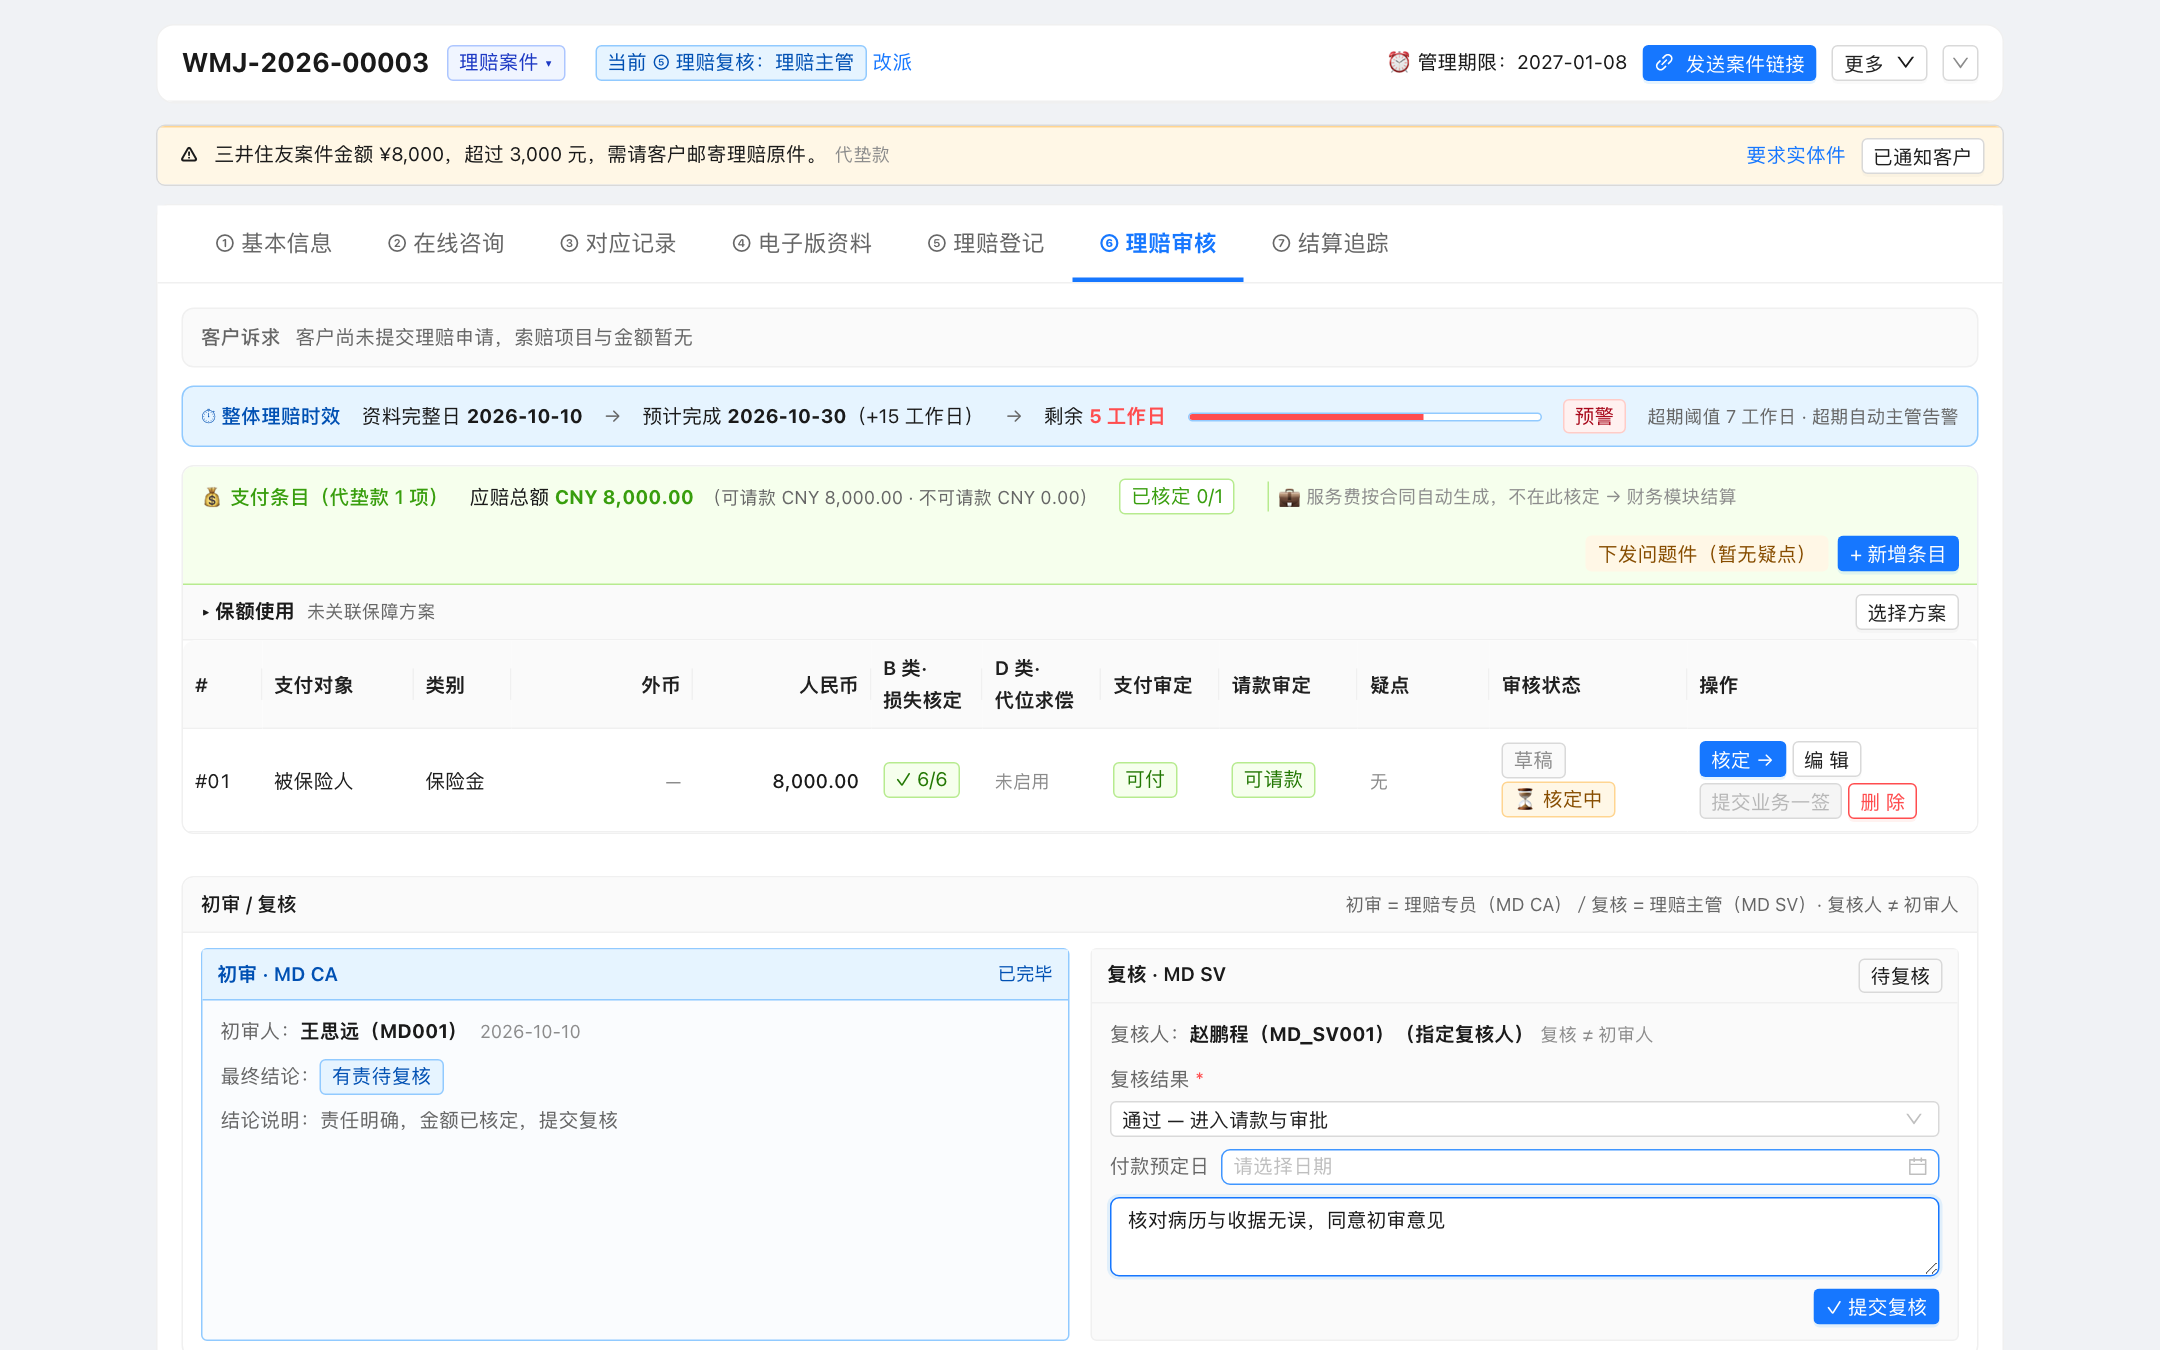Click the hourglass 核定中 status badge
2160x1350 pixels.
[x=1558, y=799]
